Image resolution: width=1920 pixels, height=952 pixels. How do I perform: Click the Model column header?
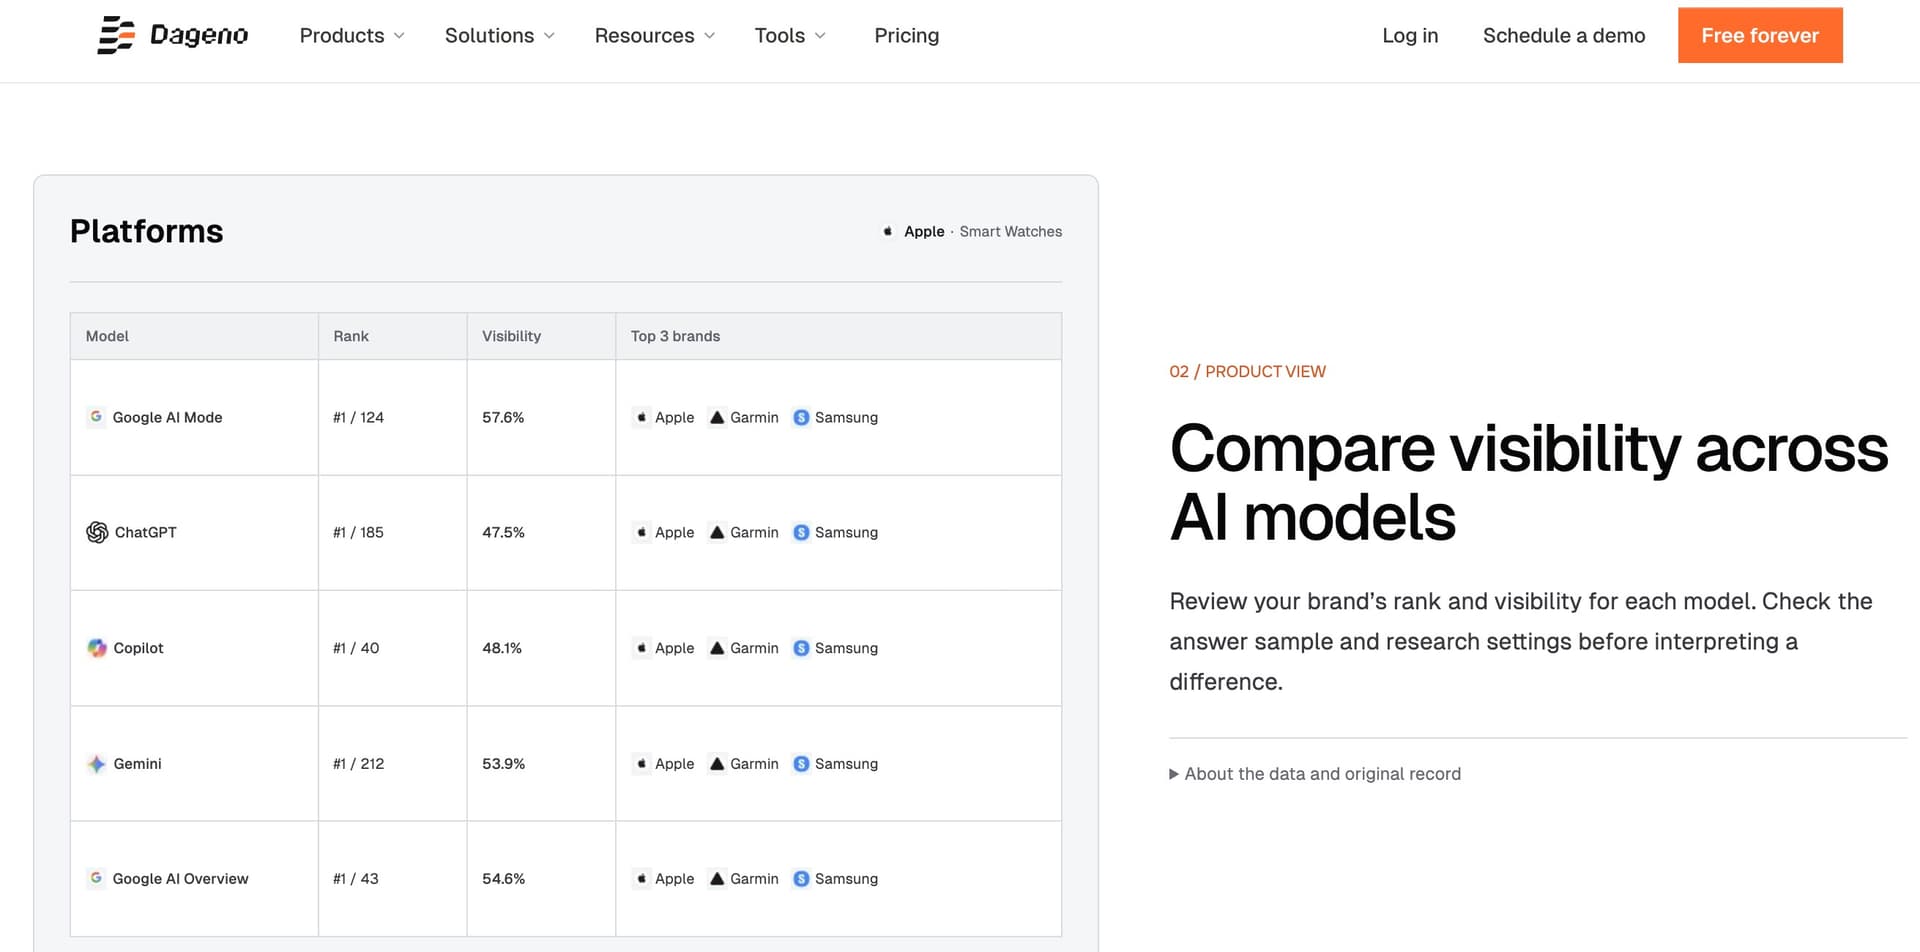[x=107, y=336]
